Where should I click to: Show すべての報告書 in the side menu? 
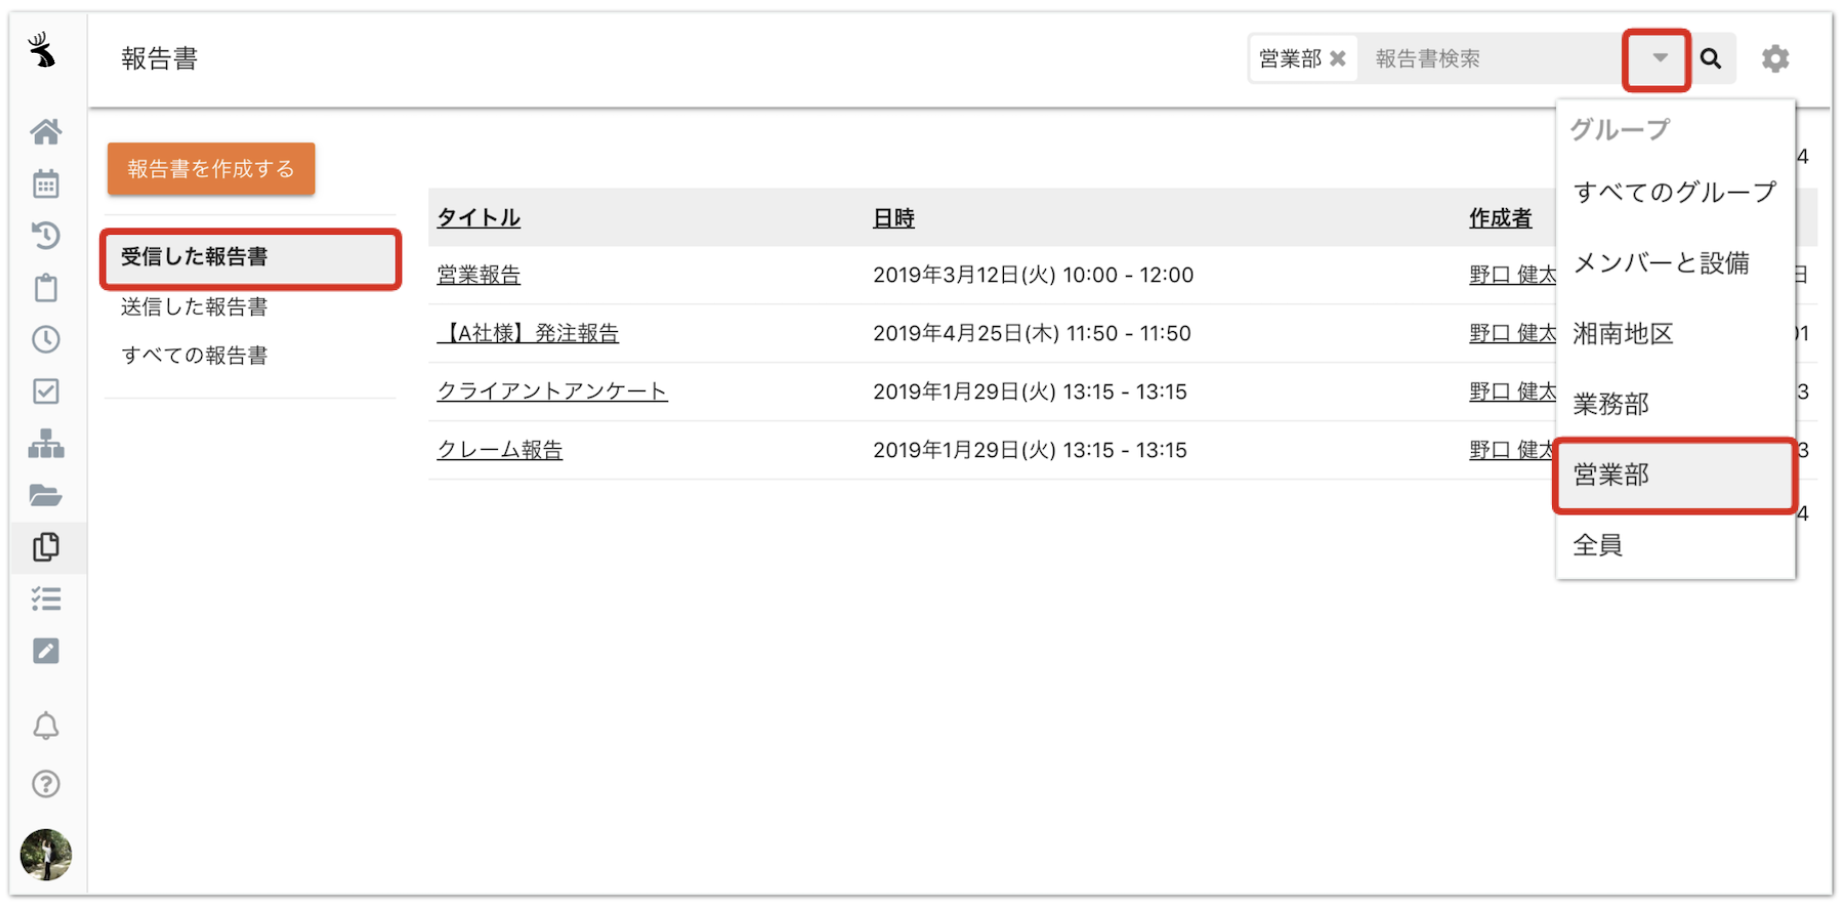point(194,356)
